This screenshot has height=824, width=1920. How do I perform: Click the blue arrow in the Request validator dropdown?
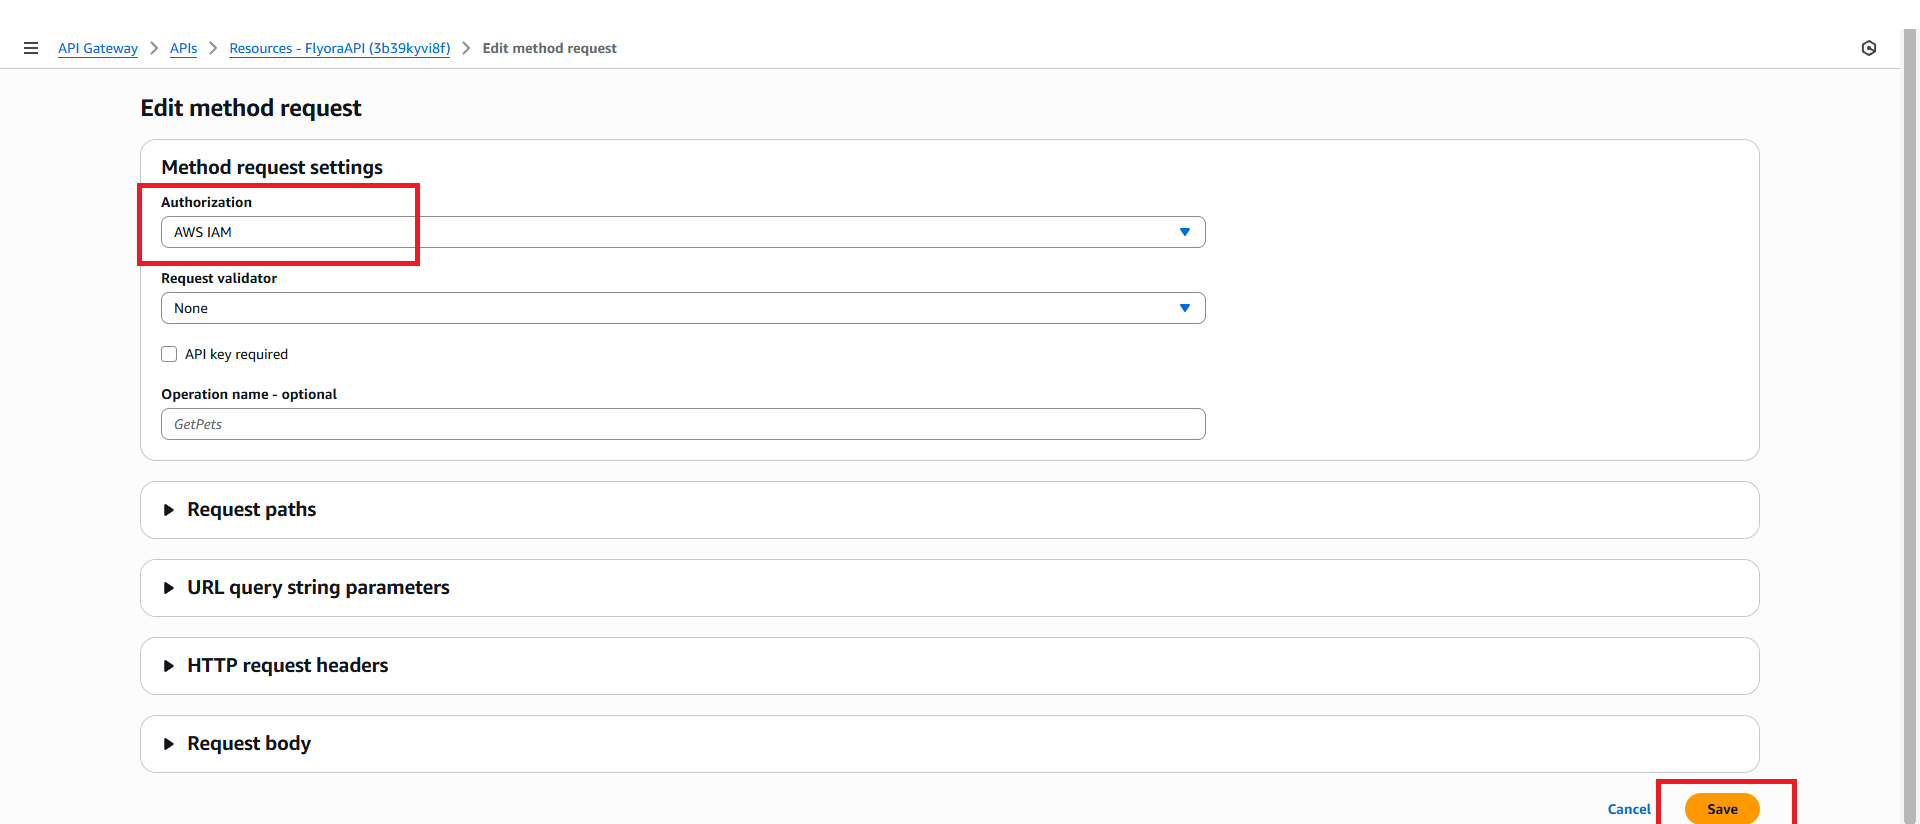(1184, 308)
